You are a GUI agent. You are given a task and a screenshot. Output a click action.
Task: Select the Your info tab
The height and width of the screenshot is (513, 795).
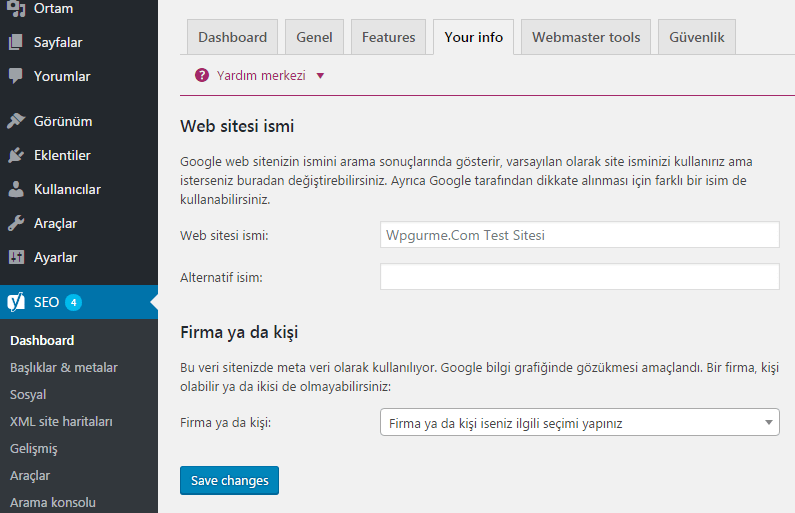[474, 37]
